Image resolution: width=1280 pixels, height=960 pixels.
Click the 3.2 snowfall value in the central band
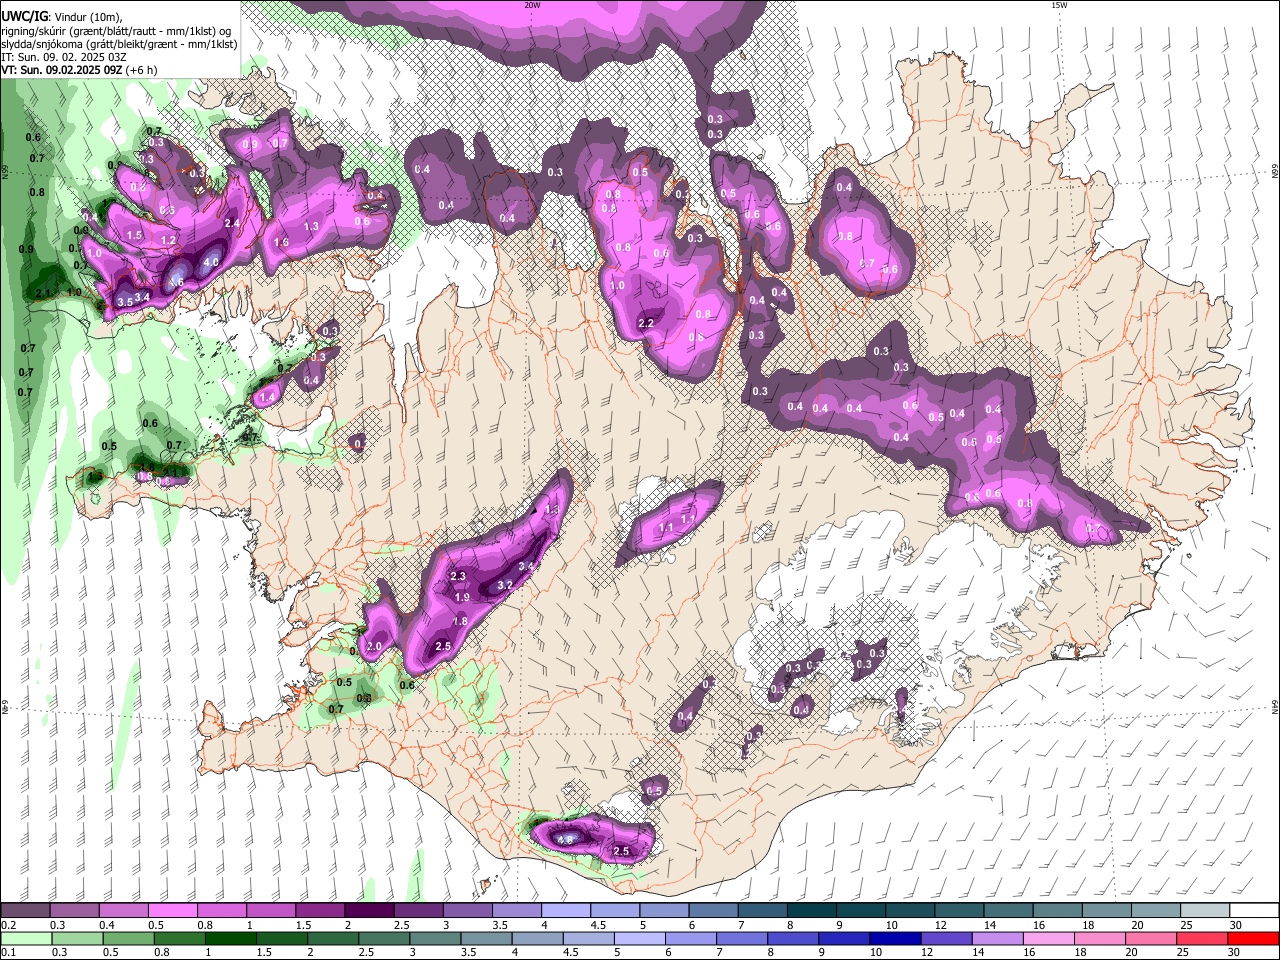pos(504,585)
